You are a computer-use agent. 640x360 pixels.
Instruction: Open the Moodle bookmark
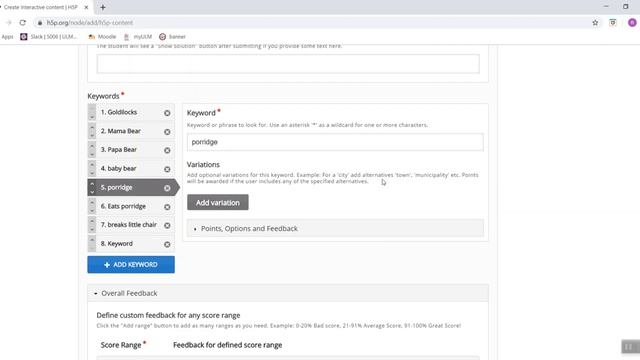point(102,37)
